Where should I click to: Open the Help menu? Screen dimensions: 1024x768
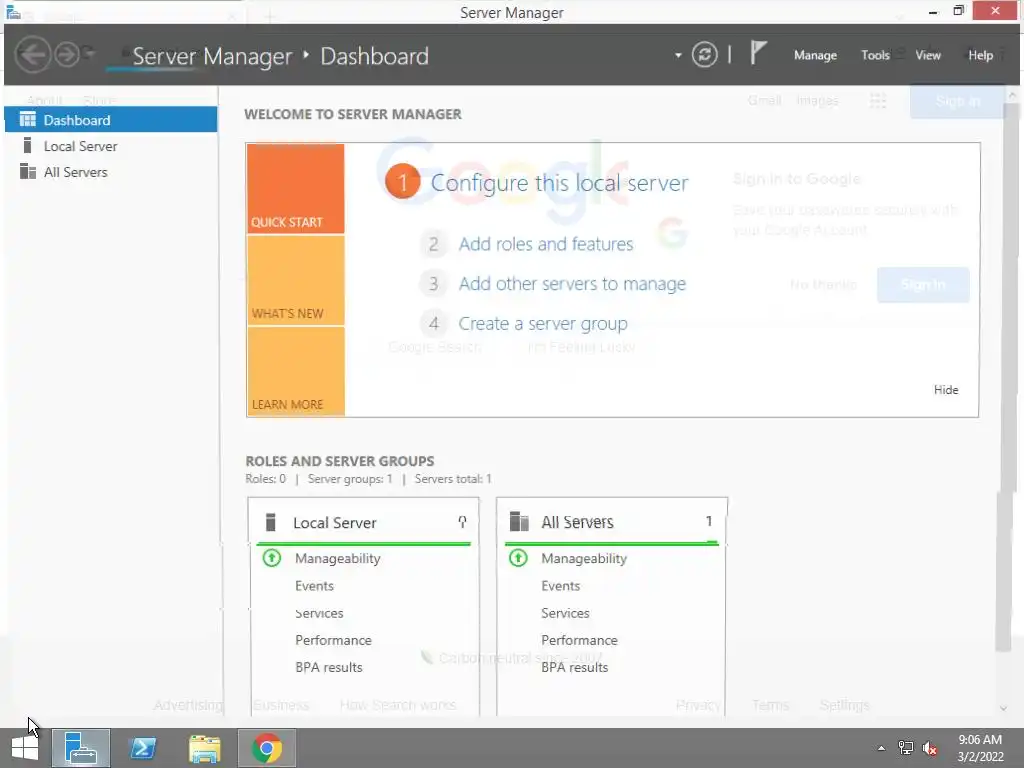coord(980,56)
